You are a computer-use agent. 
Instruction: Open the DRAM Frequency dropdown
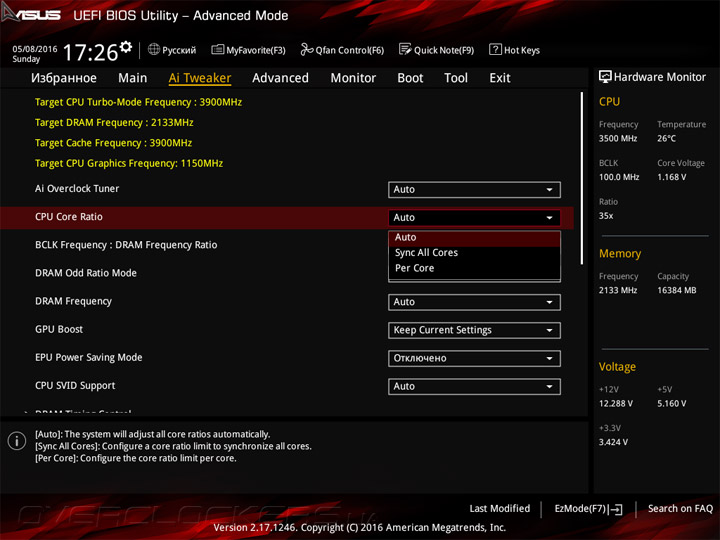tap(474, 302)
